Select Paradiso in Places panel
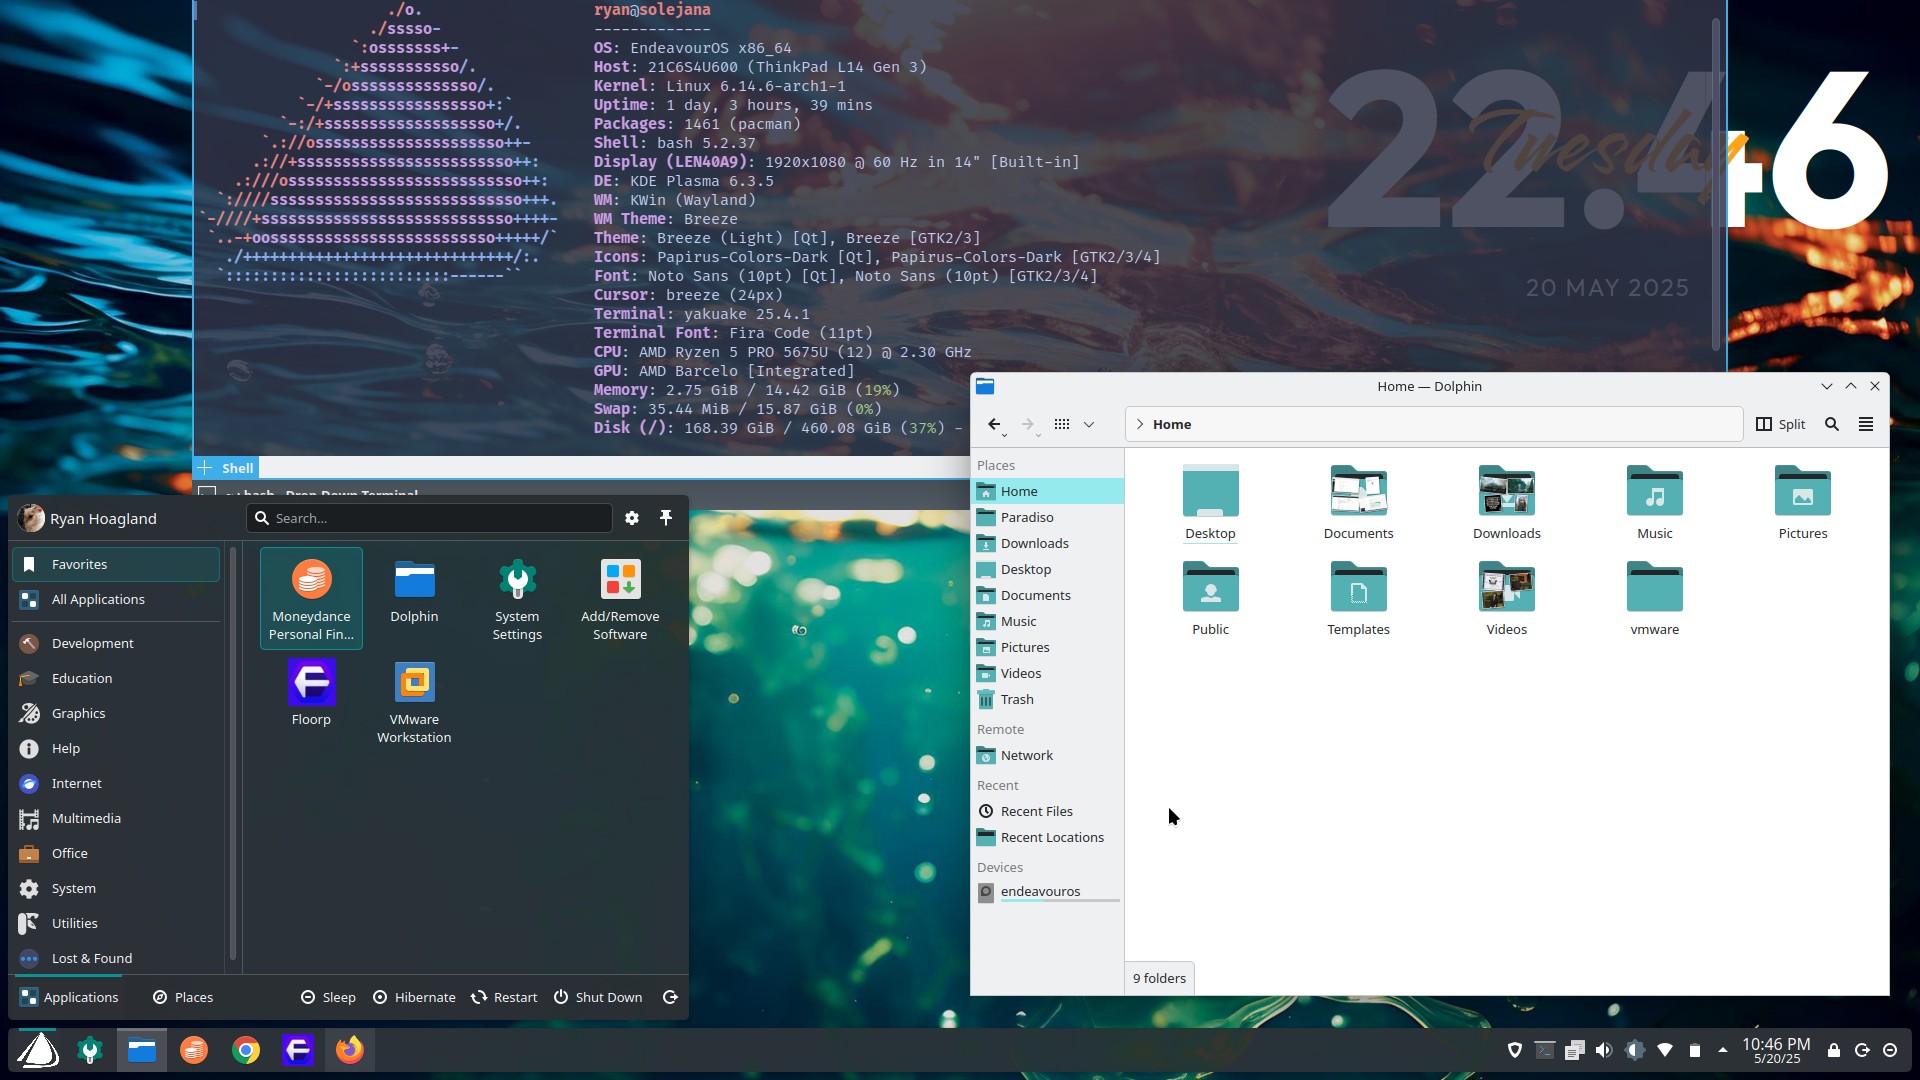Screen dimensions: 1920x1080 [1047, 517]
